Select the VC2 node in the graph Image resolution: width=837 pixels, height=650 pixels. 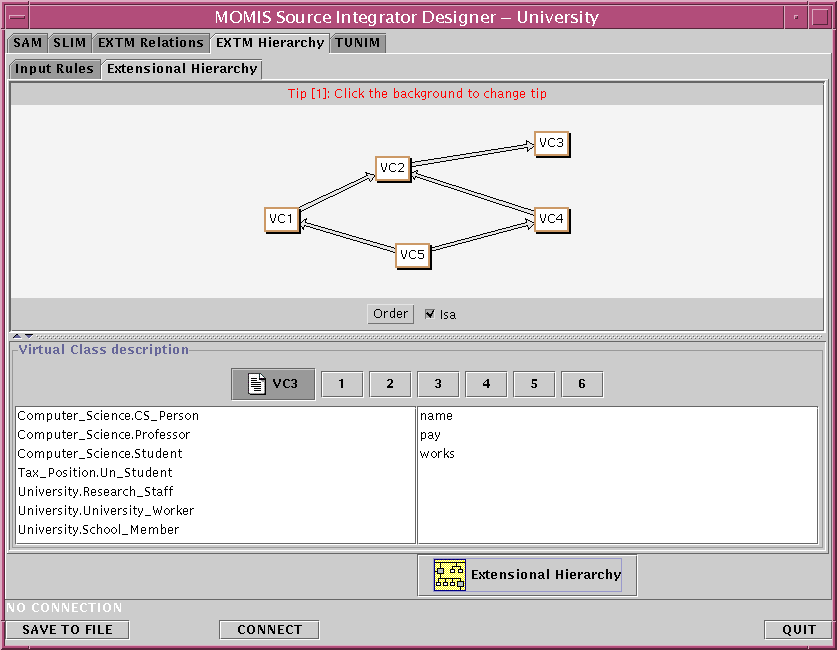click(392, 168)
